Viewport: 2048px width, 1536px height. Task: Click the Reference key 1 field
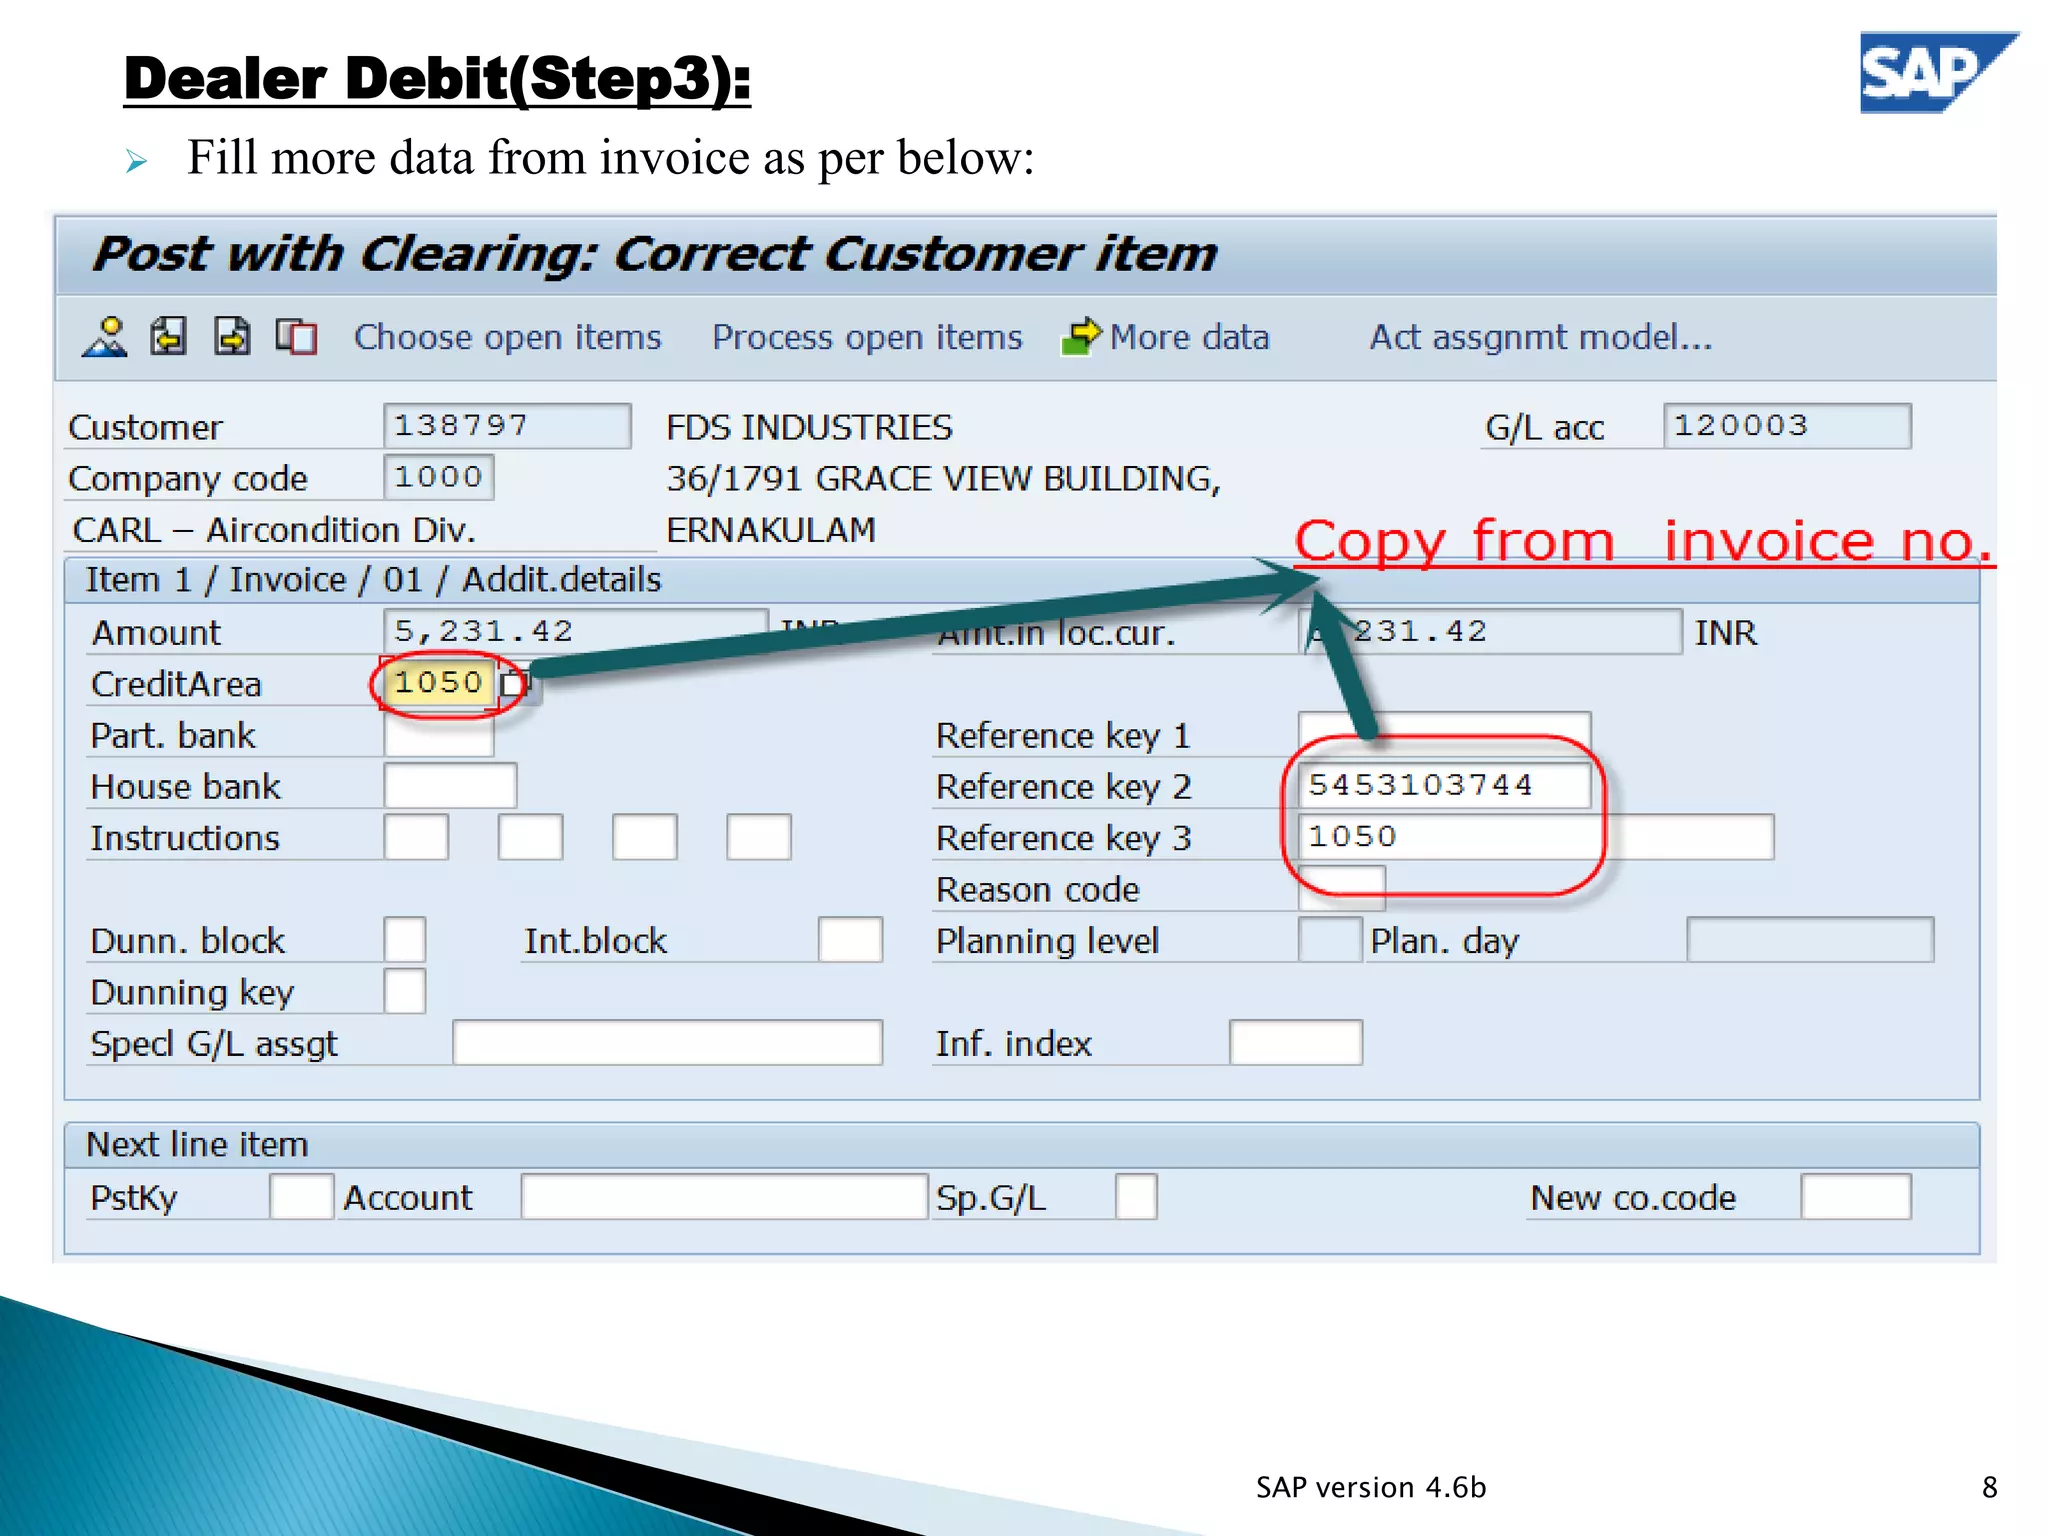tap(1444, 735)
